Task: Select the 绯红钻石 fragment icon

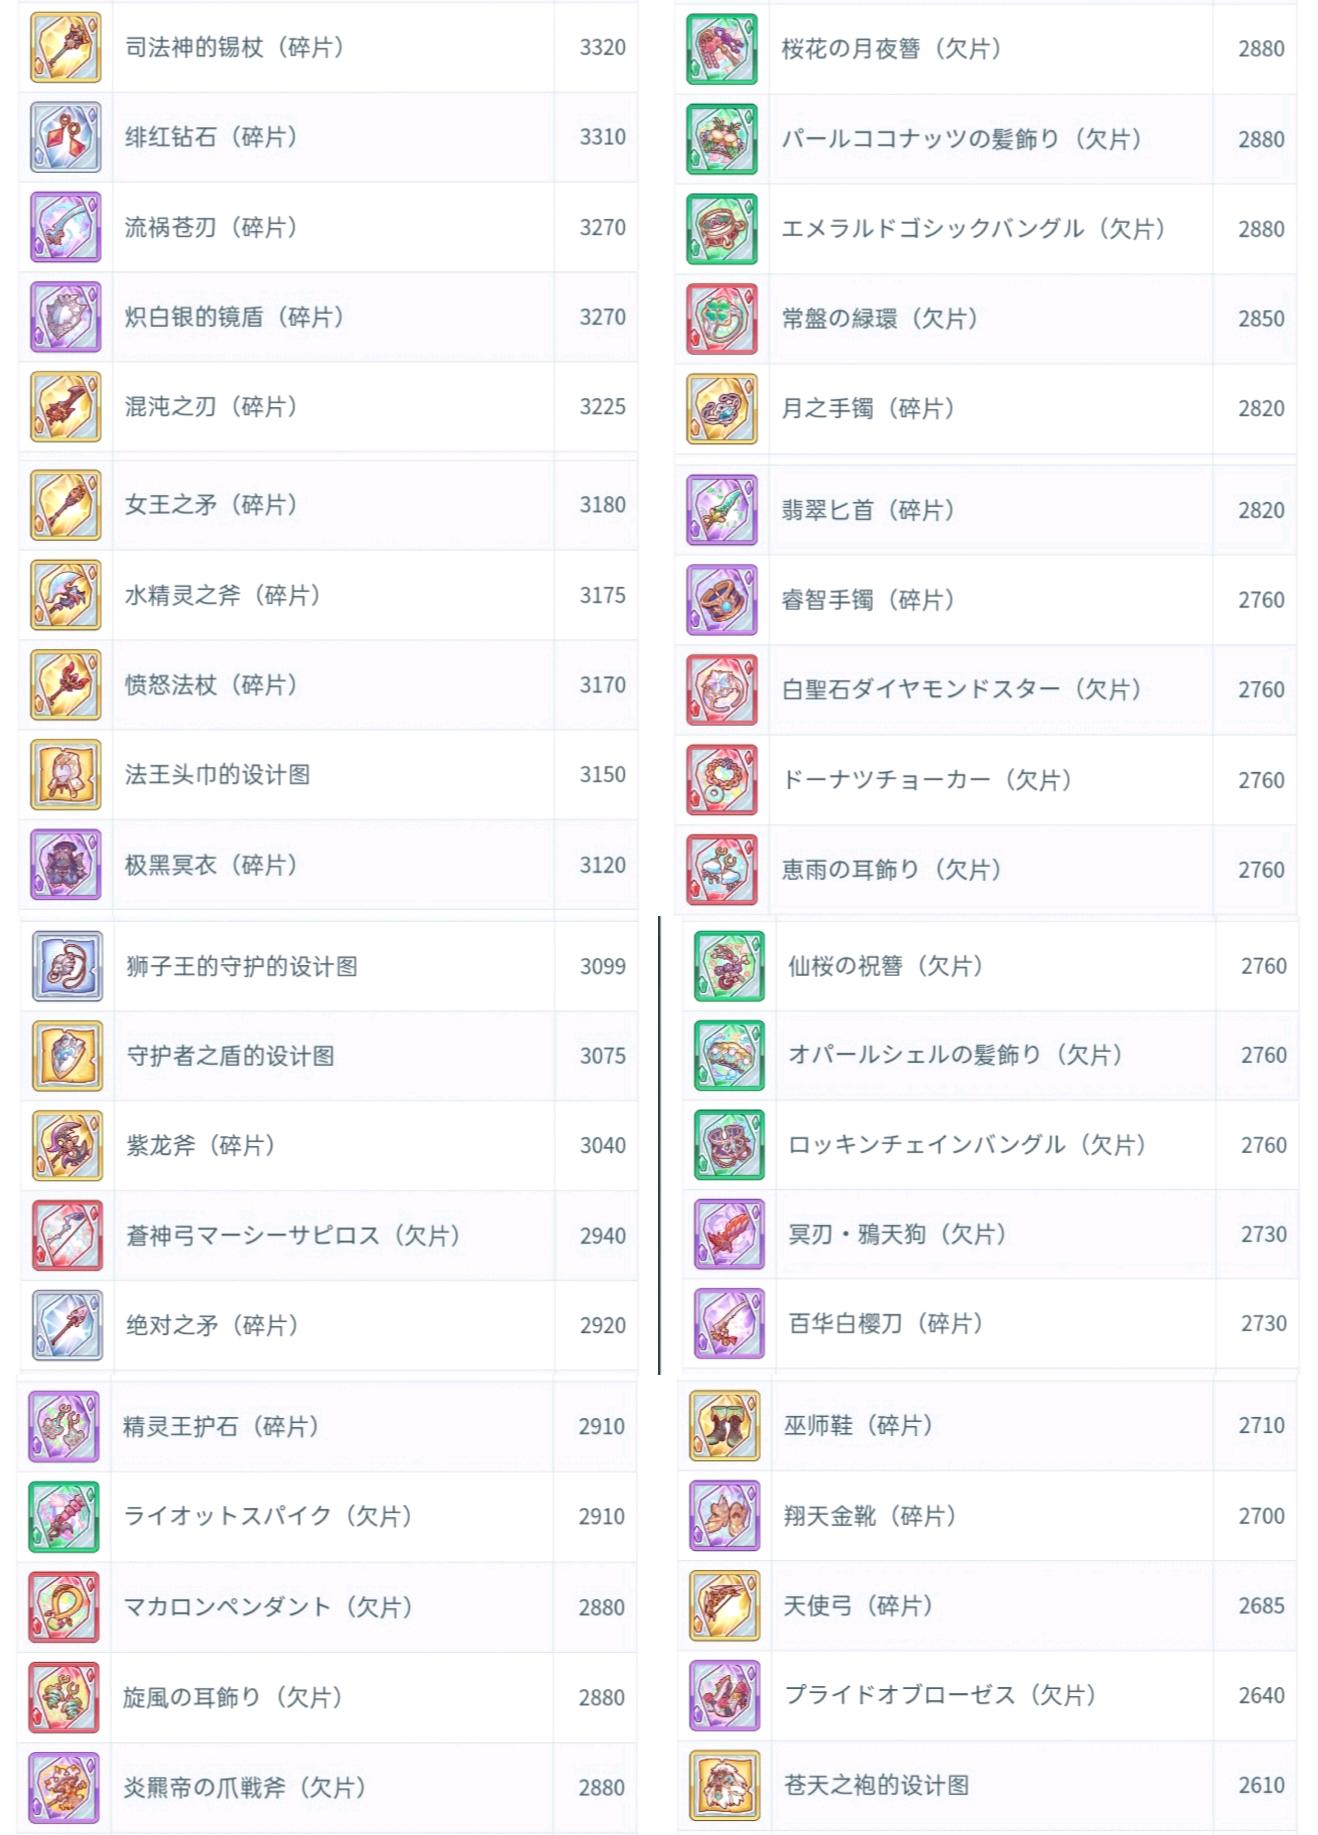Action: click(x=65, y=137)
